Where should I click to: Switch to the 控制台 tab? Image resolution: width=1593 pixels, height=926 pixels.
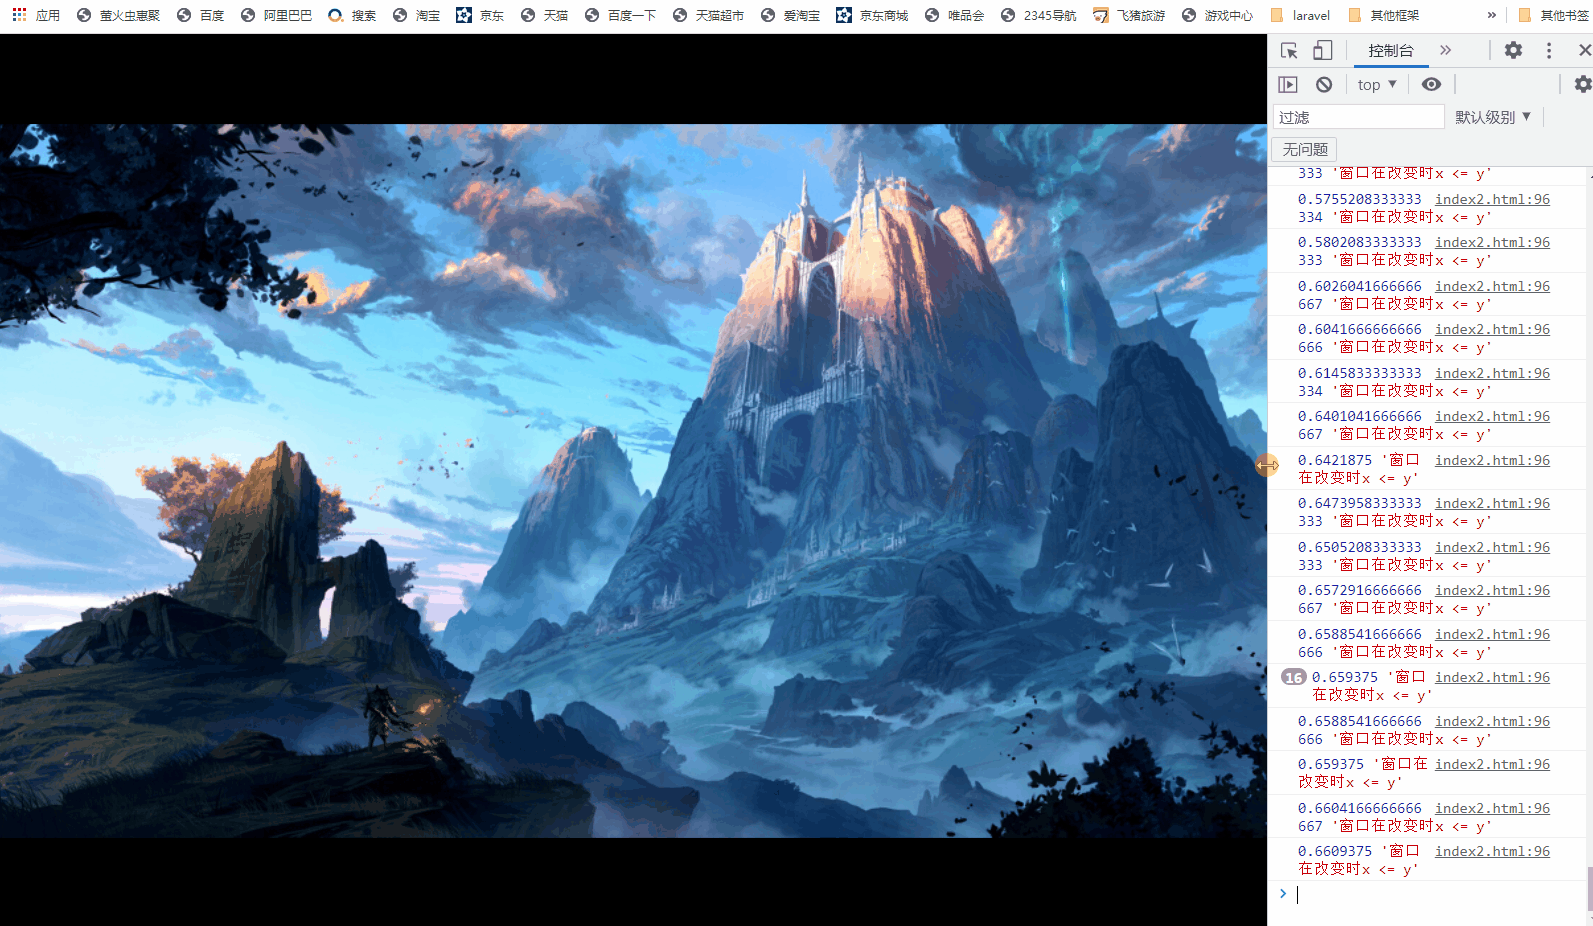coord(1391,51)
